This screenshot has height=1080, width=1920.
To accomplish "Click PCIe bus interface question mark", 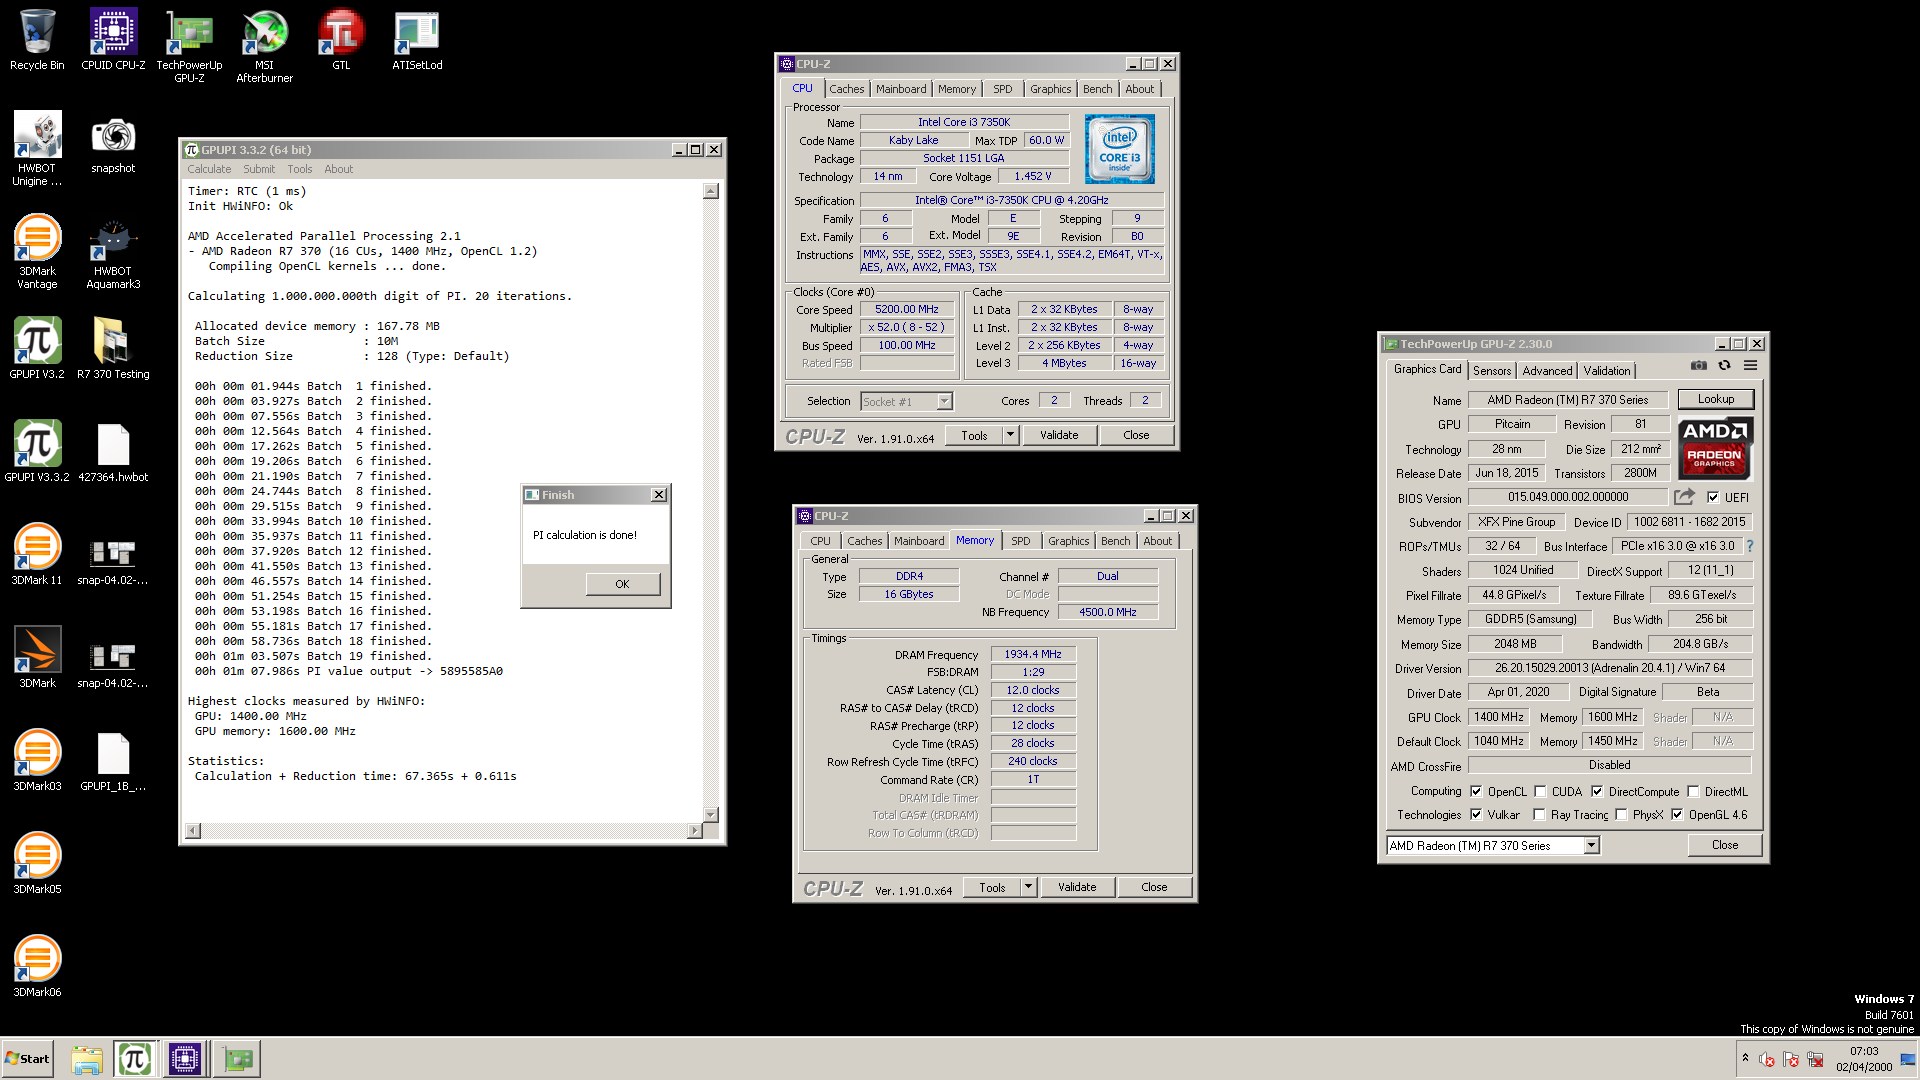I will pyautogui.click(x=1749, y=546).
